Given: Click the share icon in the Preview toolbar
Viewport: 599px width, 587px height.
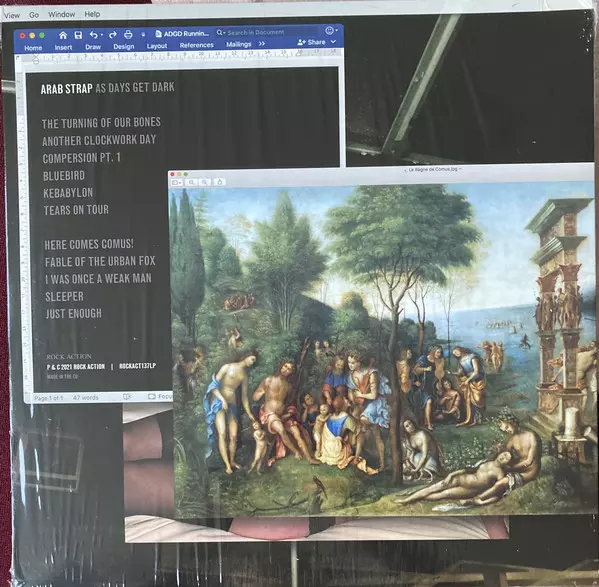Looking at the screenshot, I should (x=220, y=182).
